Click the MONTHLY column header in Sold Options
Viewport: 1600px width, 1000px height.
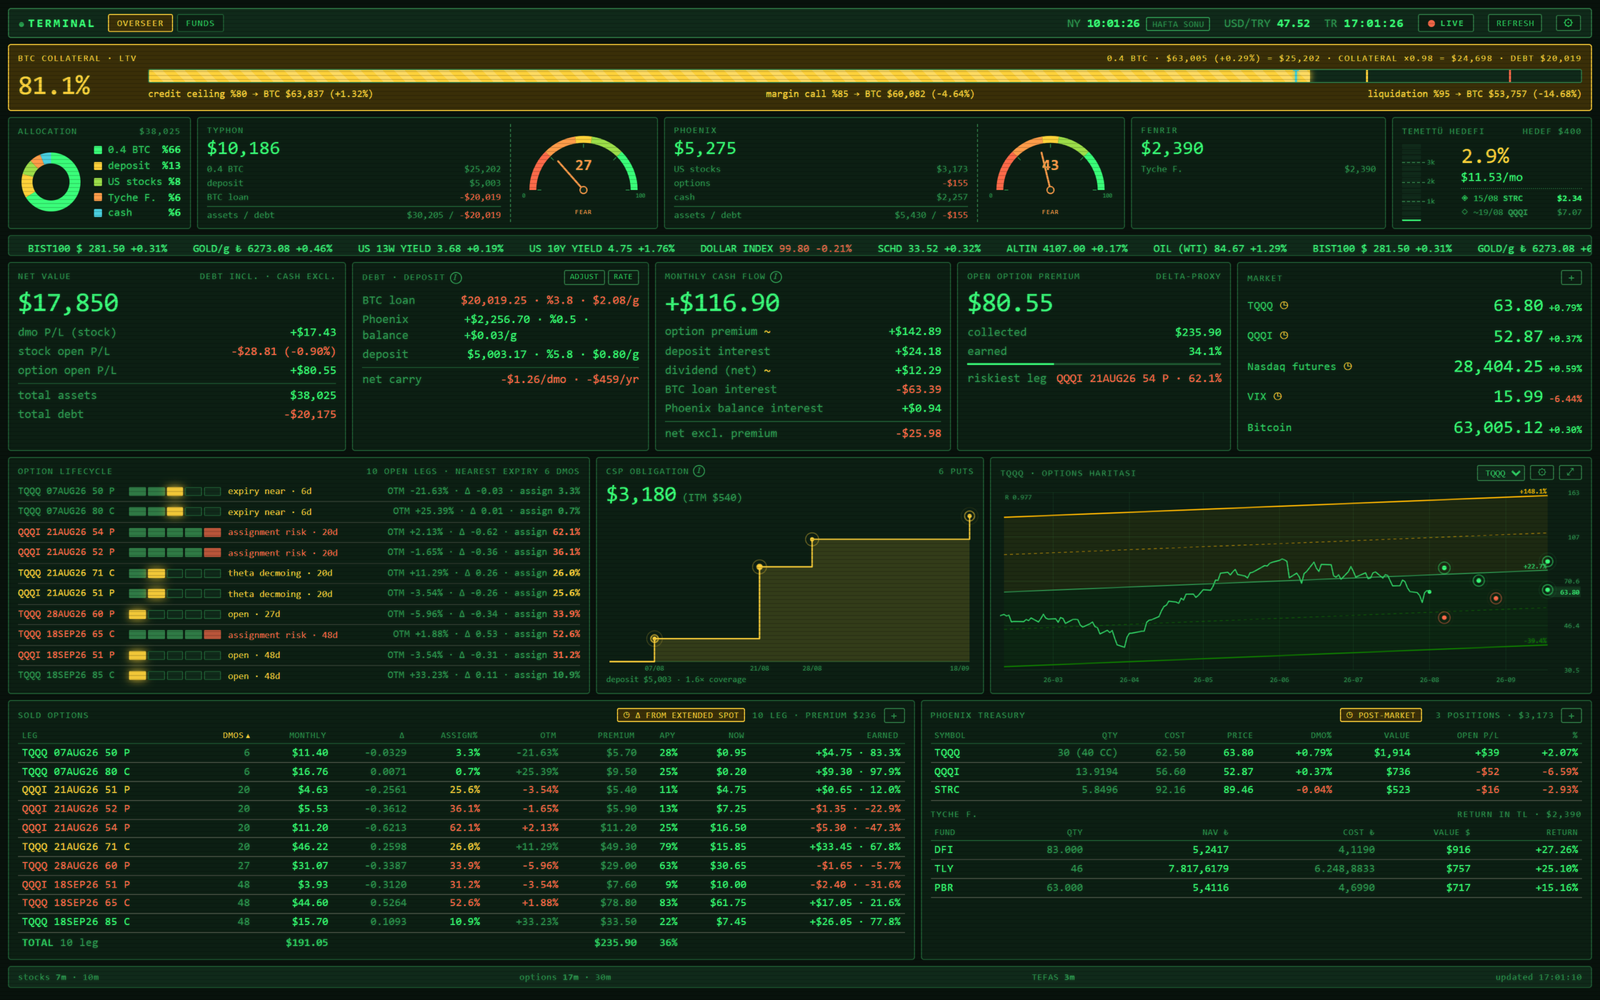(x=307, y=735)
